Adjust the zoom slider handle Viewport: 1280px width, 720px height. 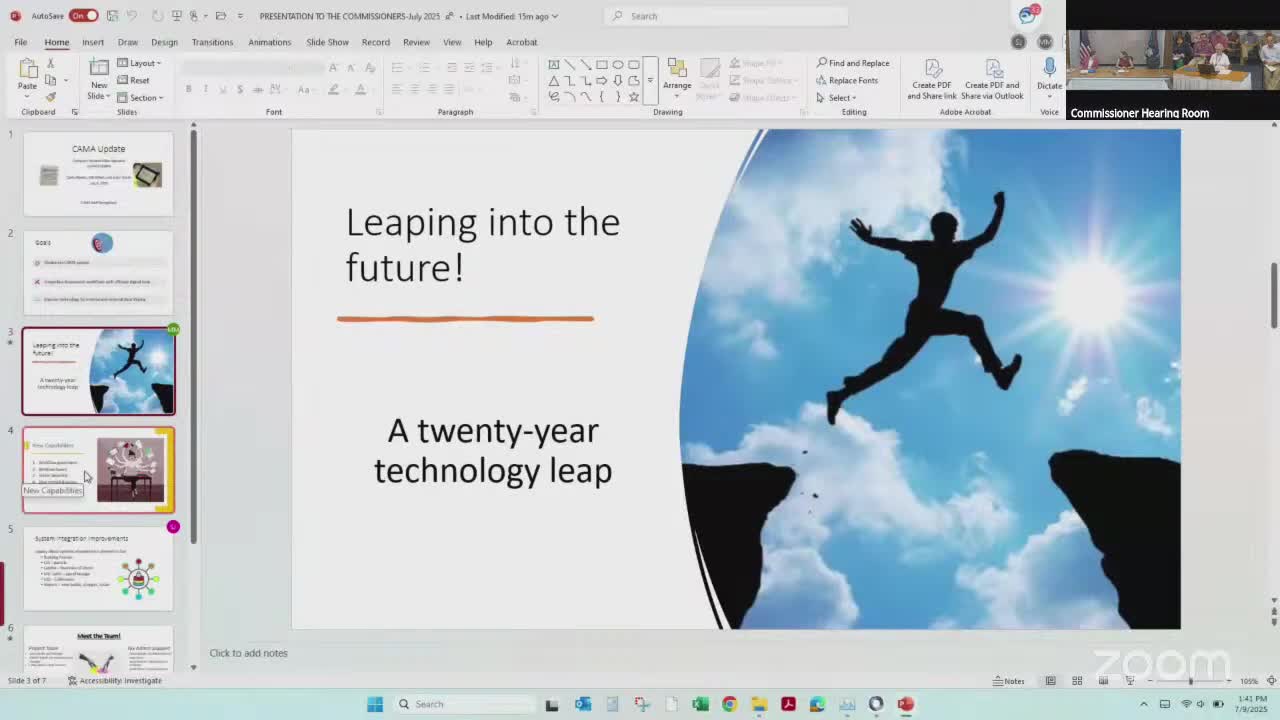pyautogui.click(x=1190, y=681)
